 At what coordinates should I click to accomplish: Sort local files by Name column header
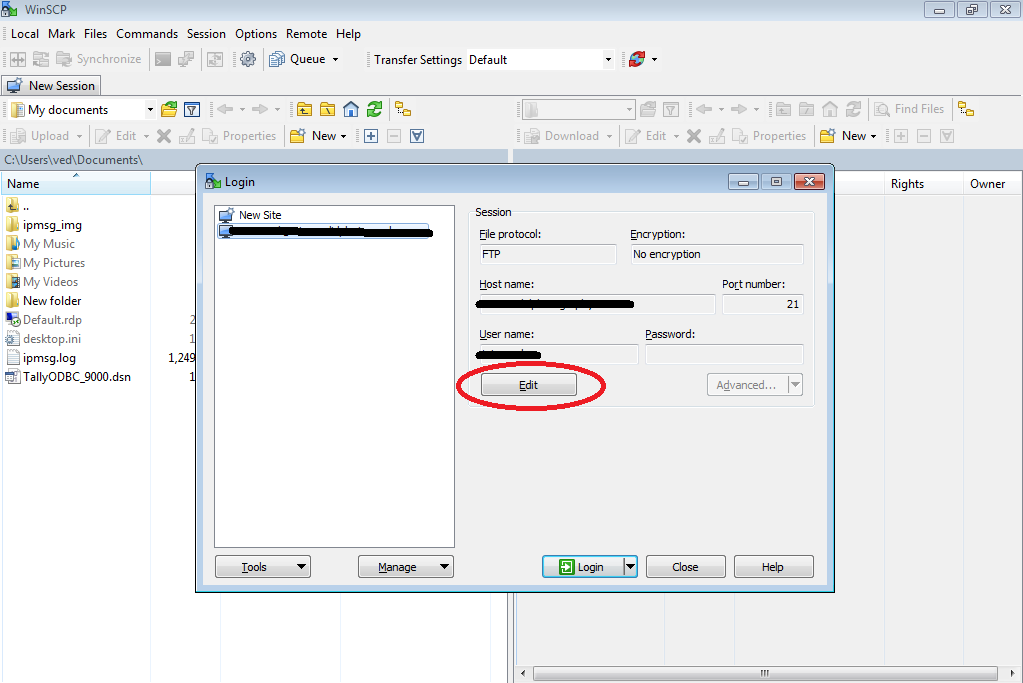click(76, 184)
